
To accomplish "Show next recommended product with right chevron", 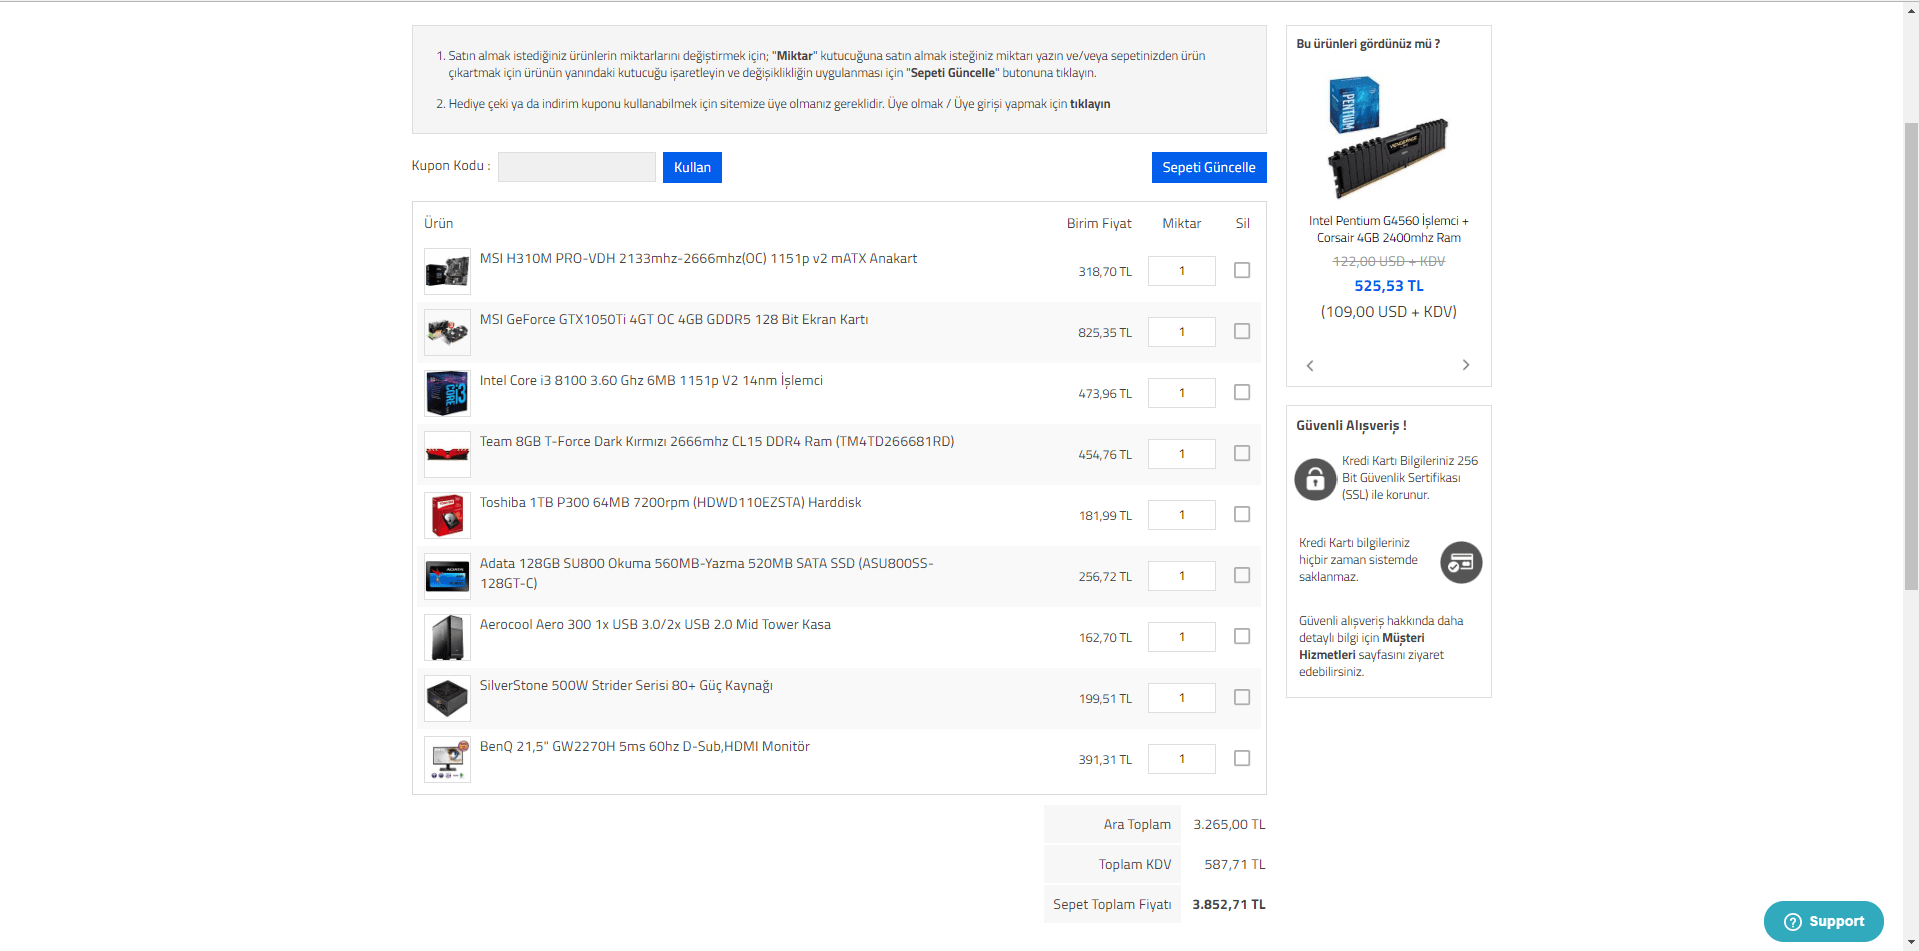I will 1466,365.
